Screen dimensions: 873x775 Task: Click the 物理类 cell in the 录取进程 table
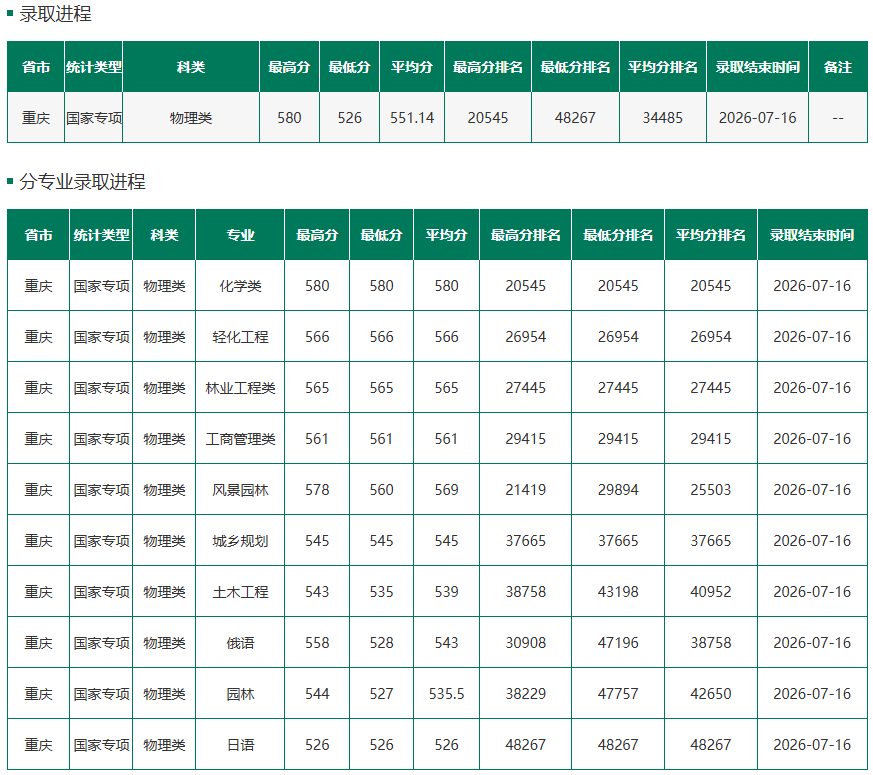190,118
